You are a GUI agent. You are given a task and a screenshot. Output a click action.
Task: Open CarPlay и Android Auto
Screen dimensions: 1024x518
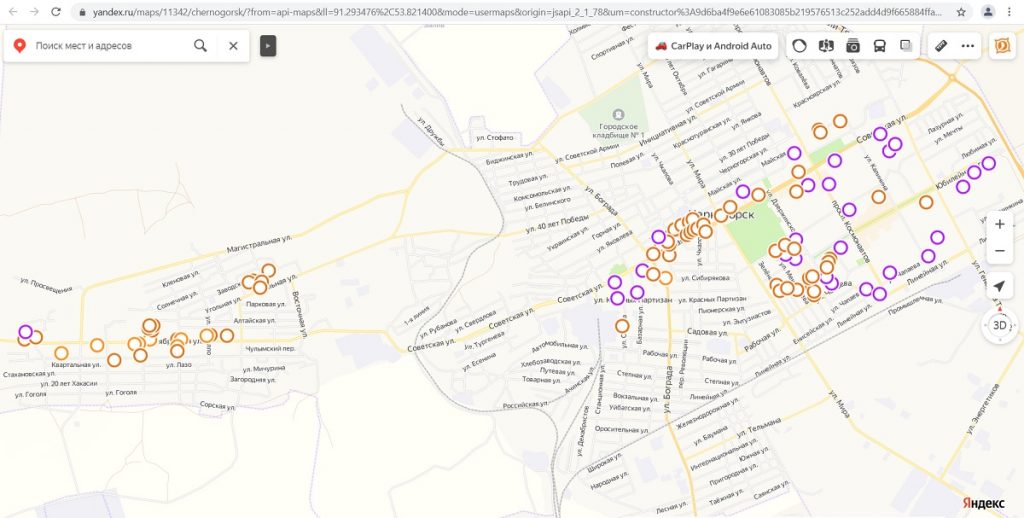714,46
